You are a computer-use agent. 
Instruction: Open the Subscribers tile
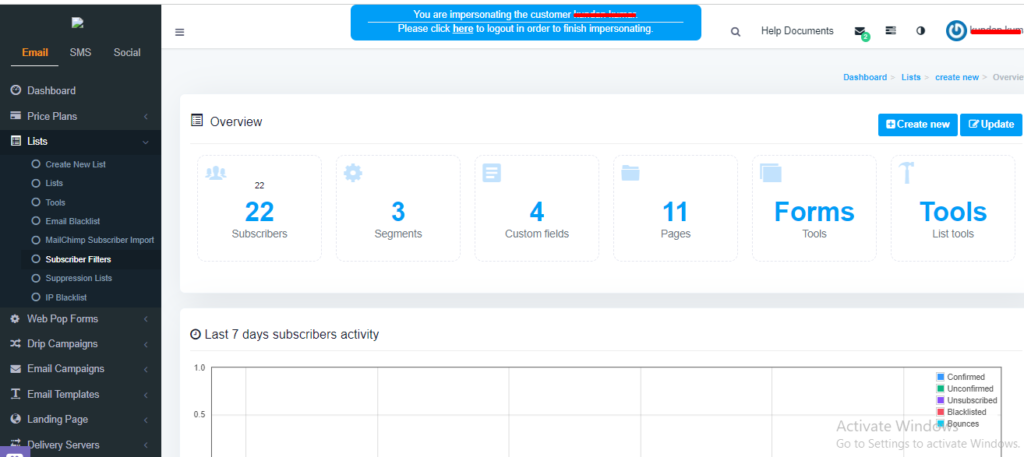click(x=259, y=208)
